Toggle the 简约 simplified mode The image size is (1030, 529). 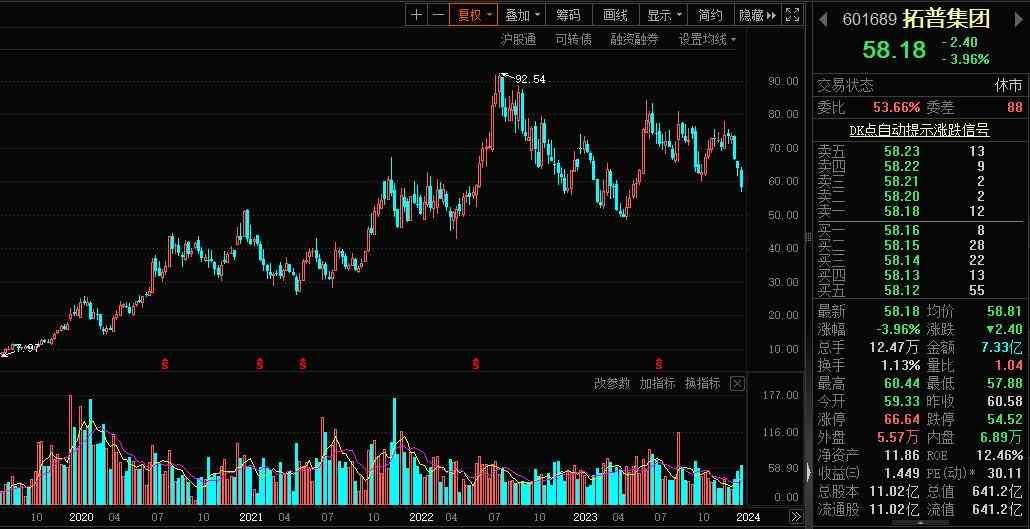(x=710, y=15)
